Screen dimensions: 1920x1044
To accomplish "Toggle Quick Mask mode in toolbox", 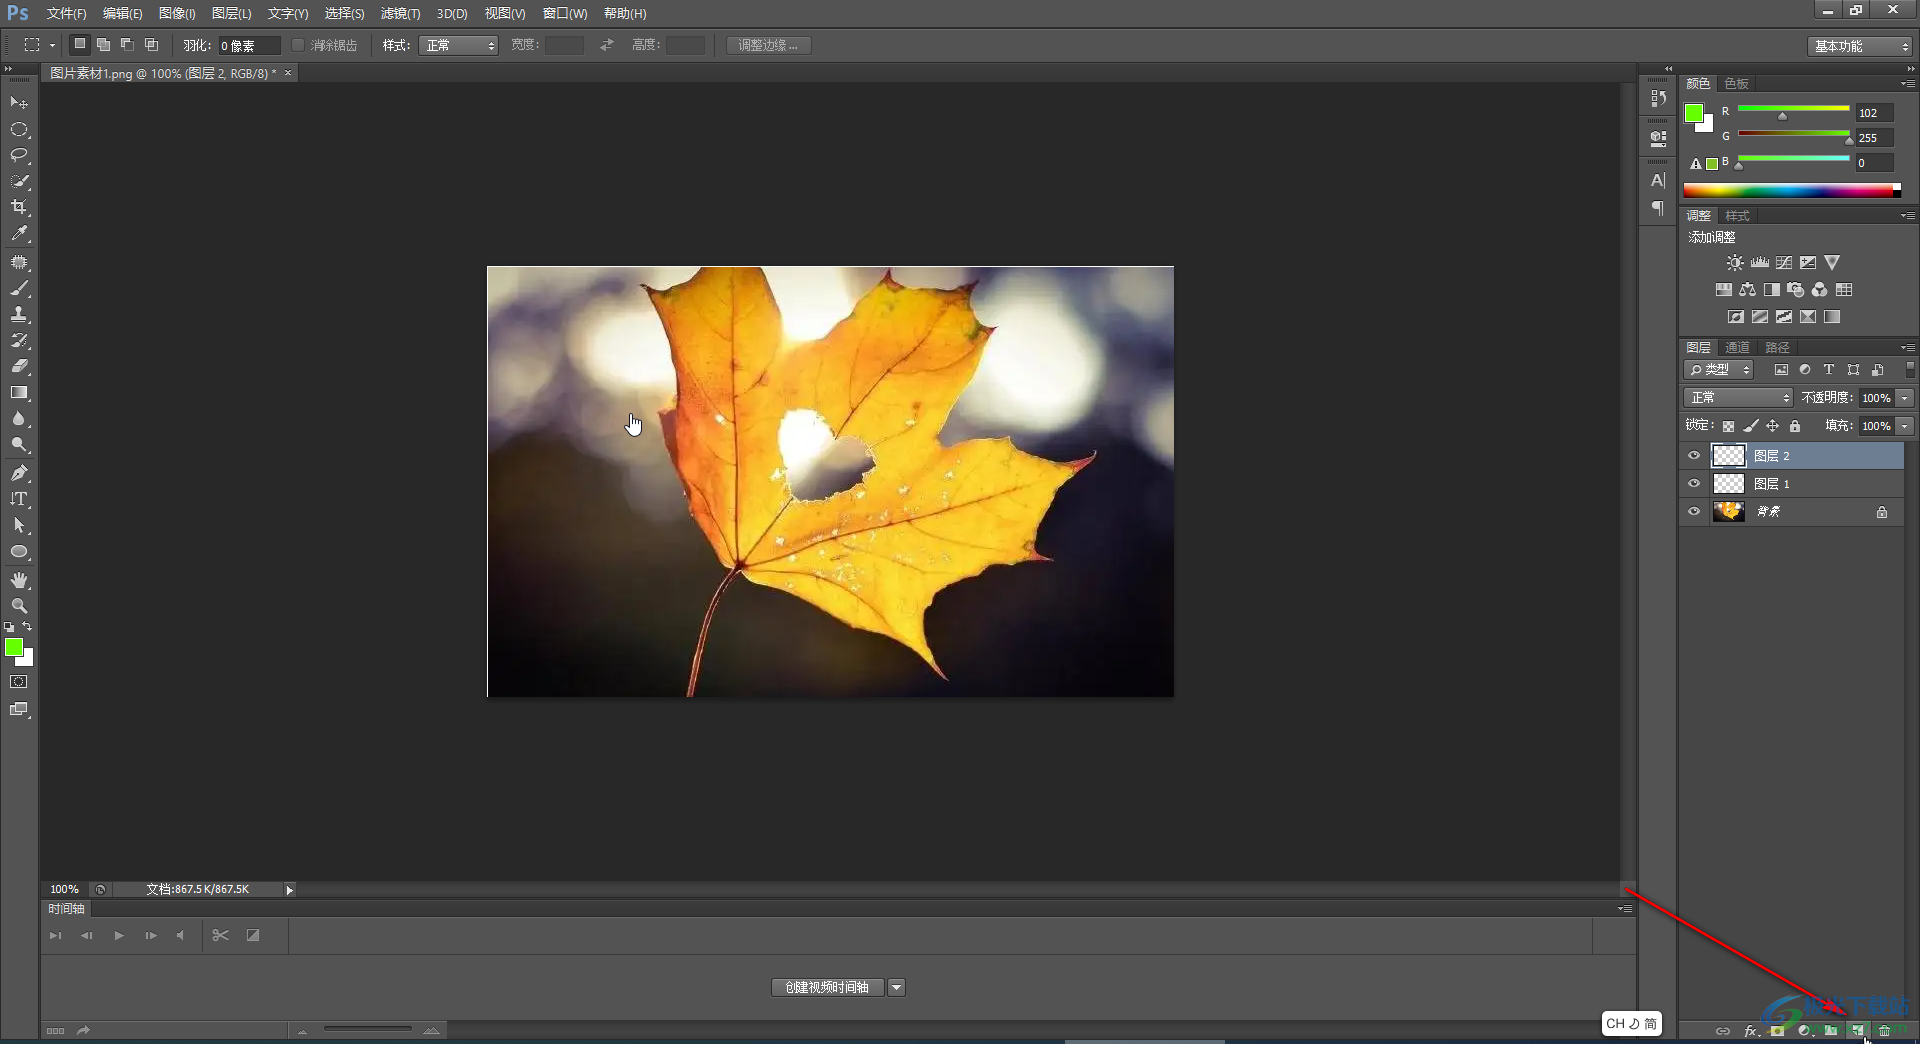I will pyautogui.click(x=19, y=682).
